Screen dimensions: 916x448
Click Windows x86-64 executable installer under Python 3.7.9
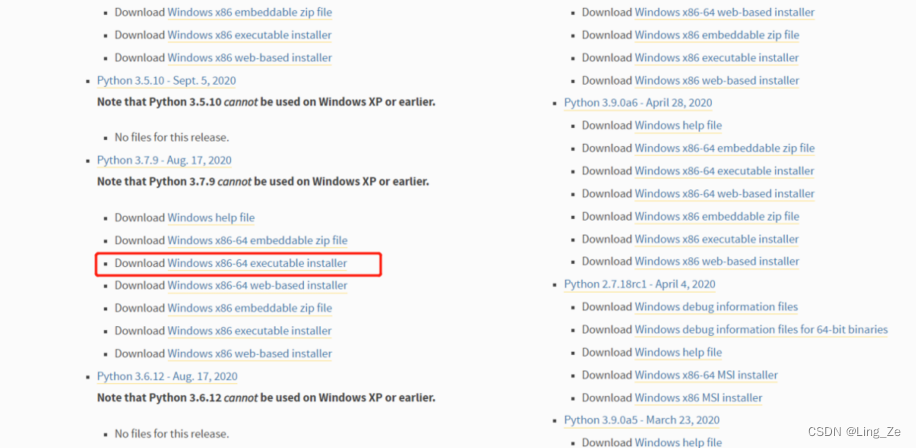tap(257, 263)
